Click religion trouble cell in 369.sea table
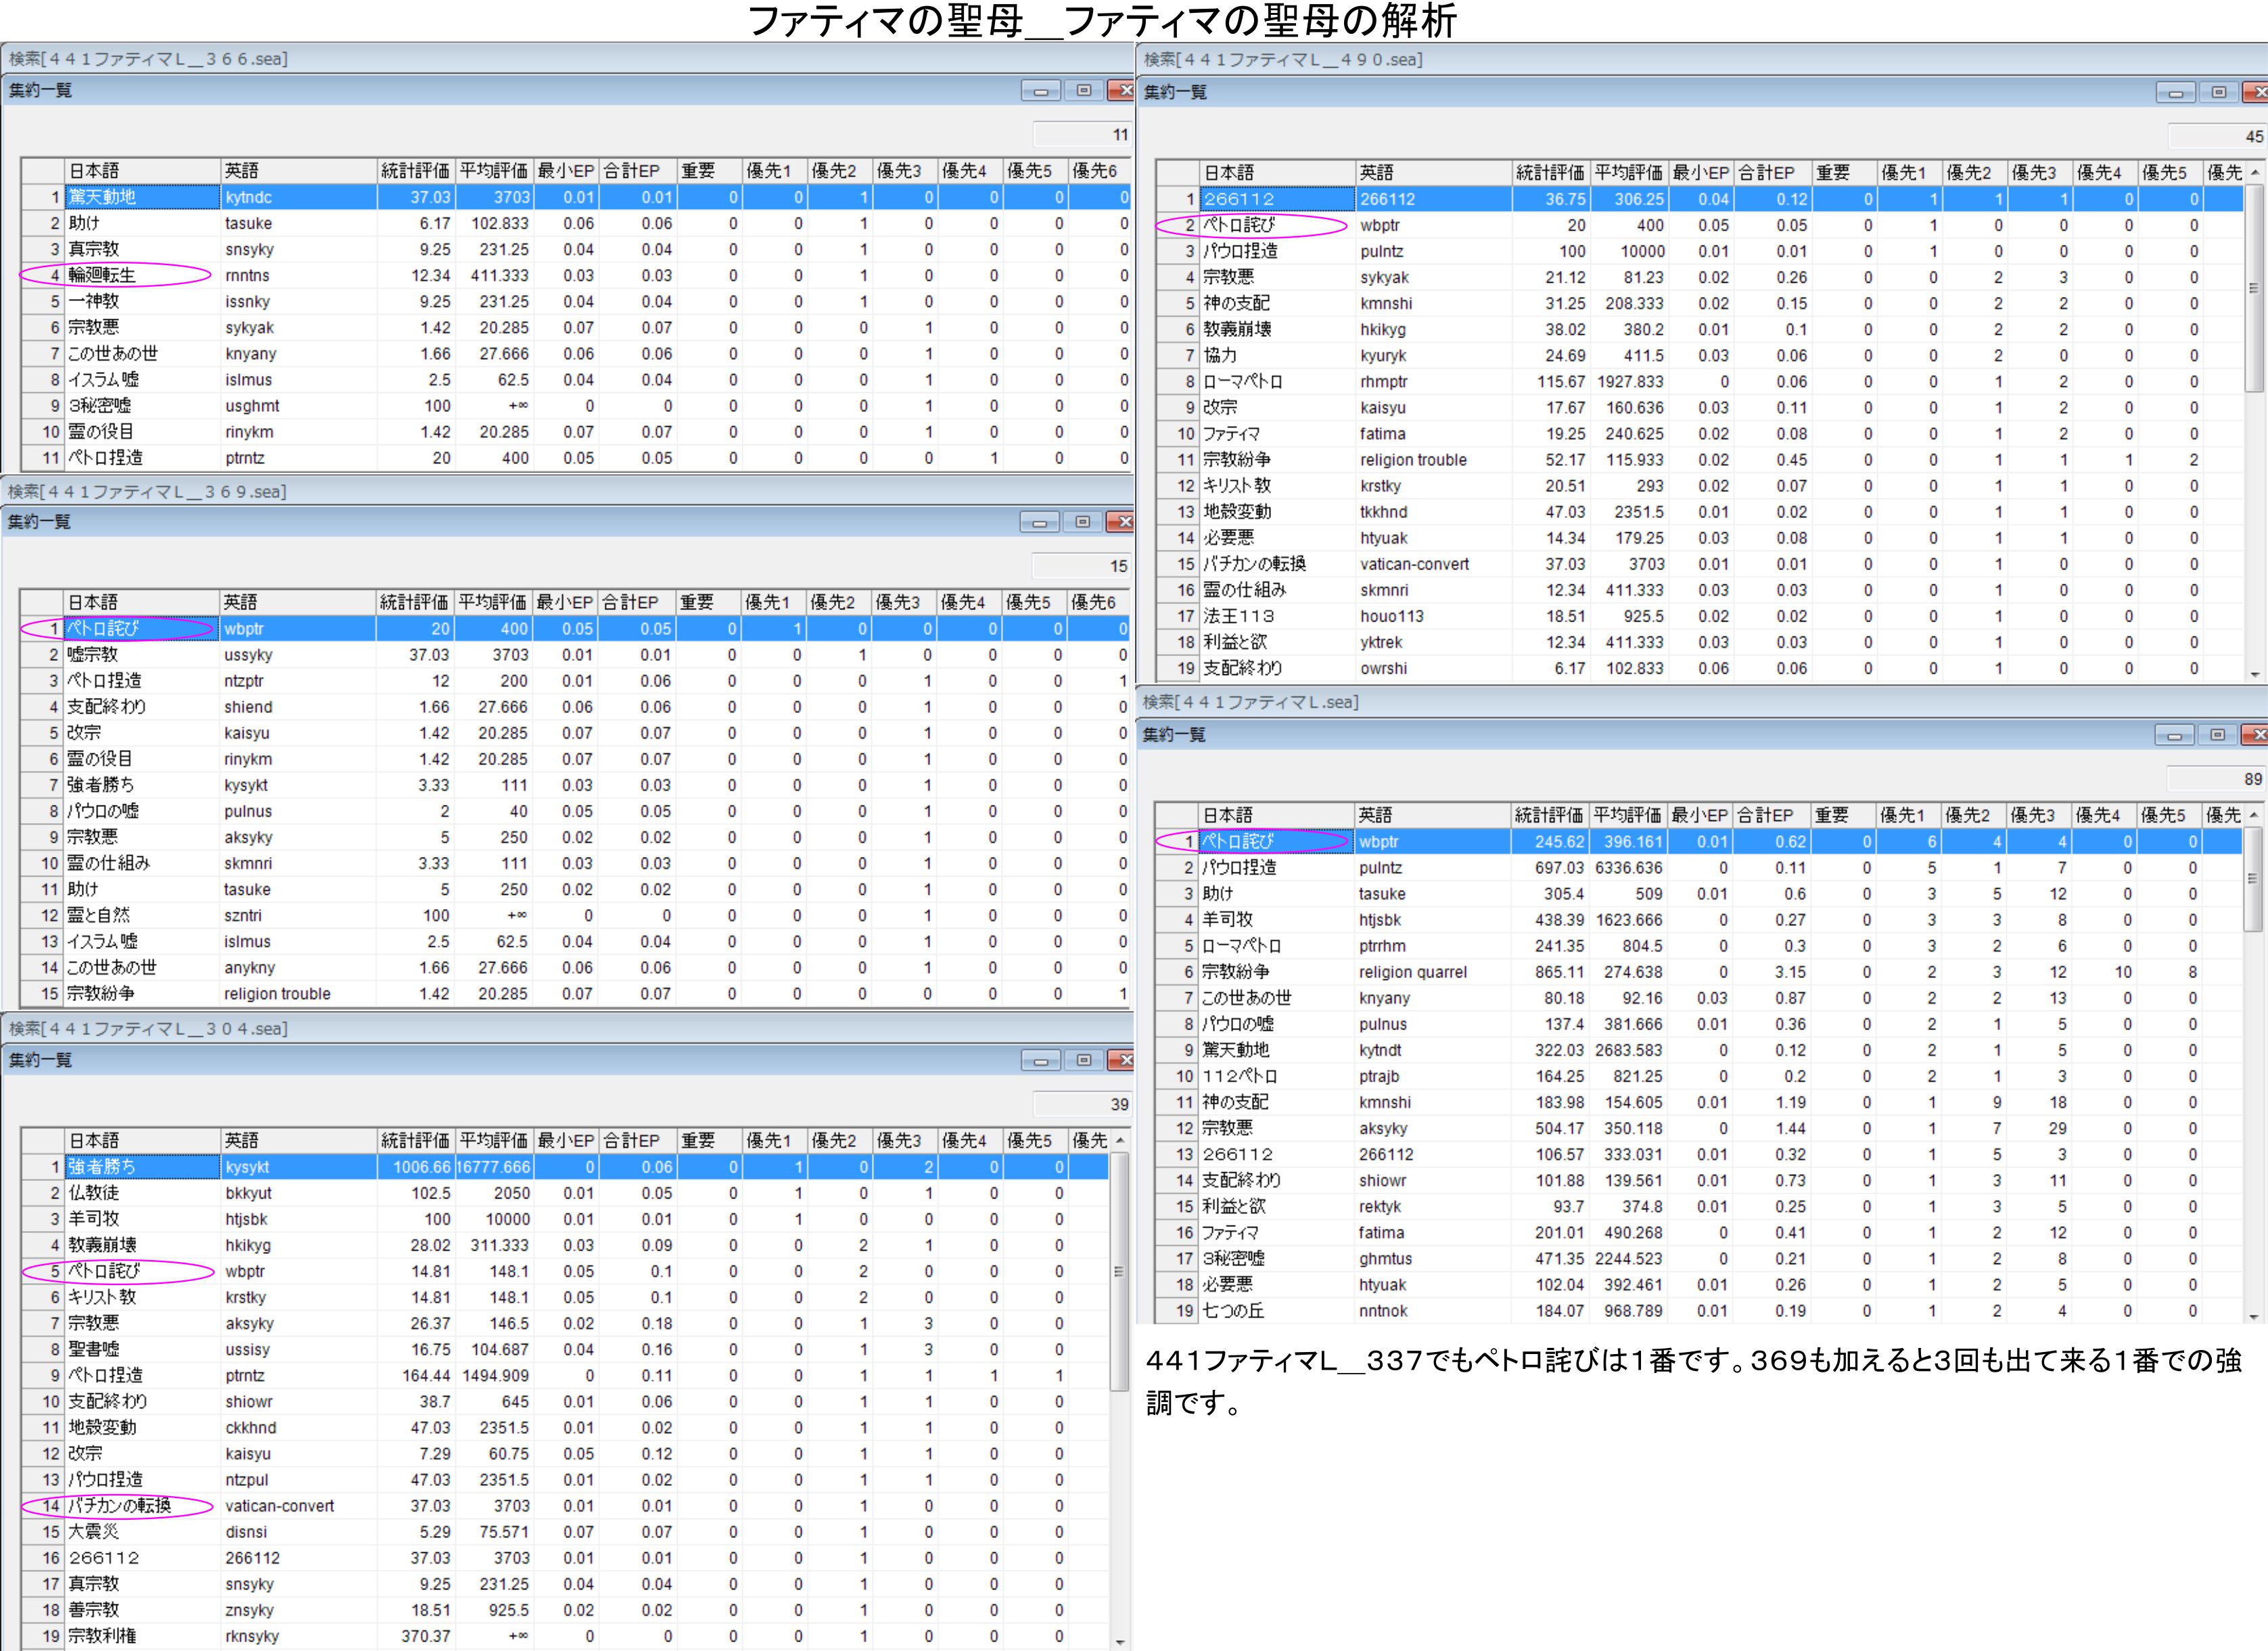This screenshot has height=1651, width=2268. pos(298,993)
